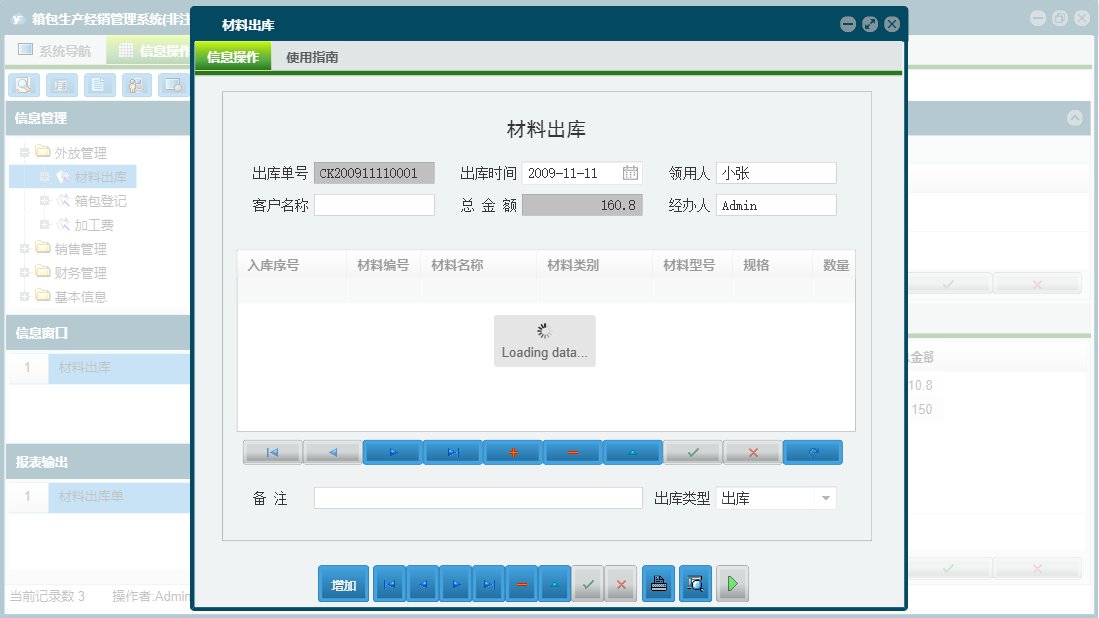Click the green run arrow icon at bottom
Screen dimensions: 1099x618
pyautogui.click(x=732, y=583)
